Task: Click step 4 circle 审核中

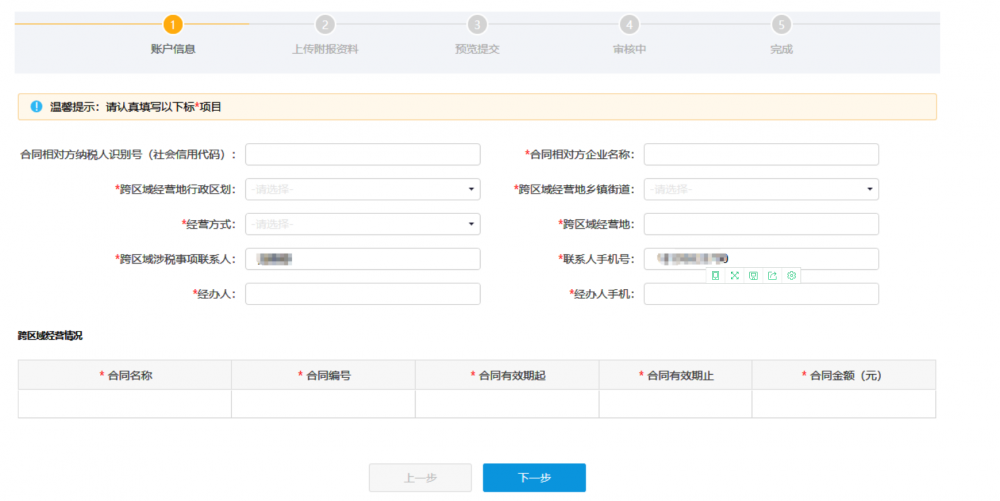Action: [x=629, y=24]
